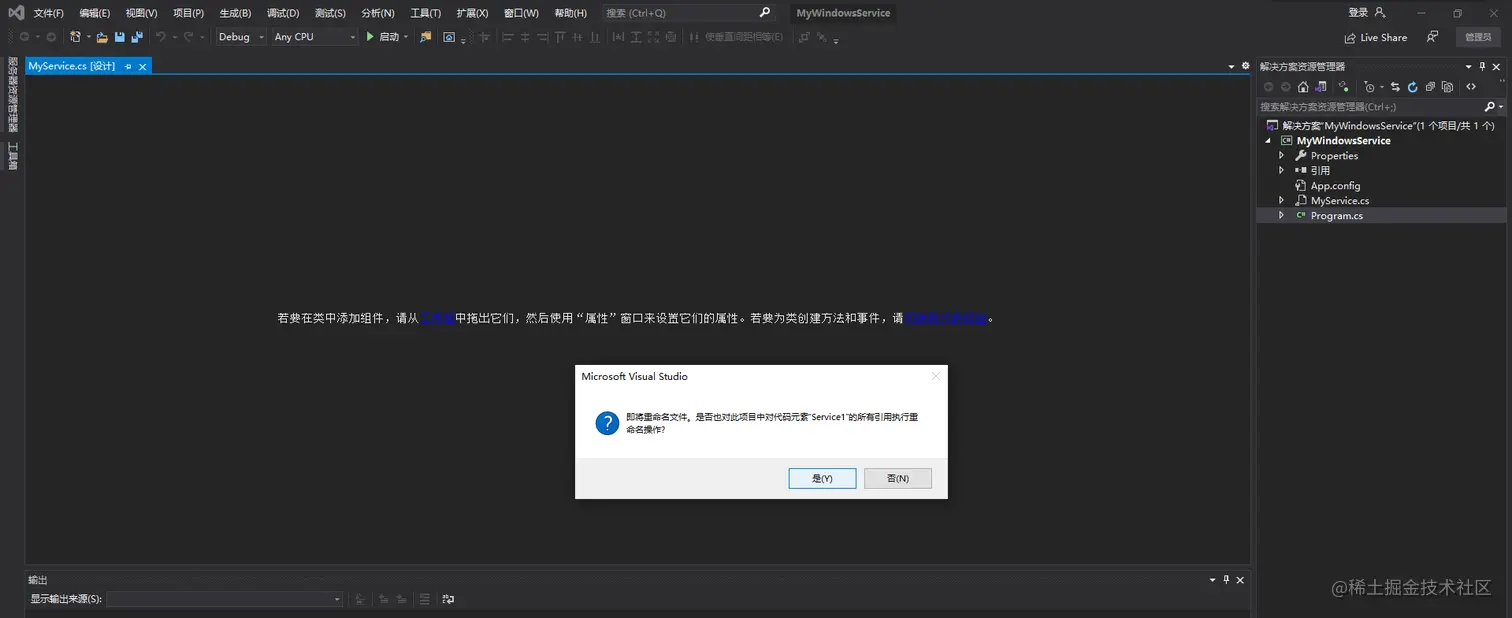Click the 登录 sign-in link
The height and width of the screenshot is (618, 1512).
[x=1358, y=12]
